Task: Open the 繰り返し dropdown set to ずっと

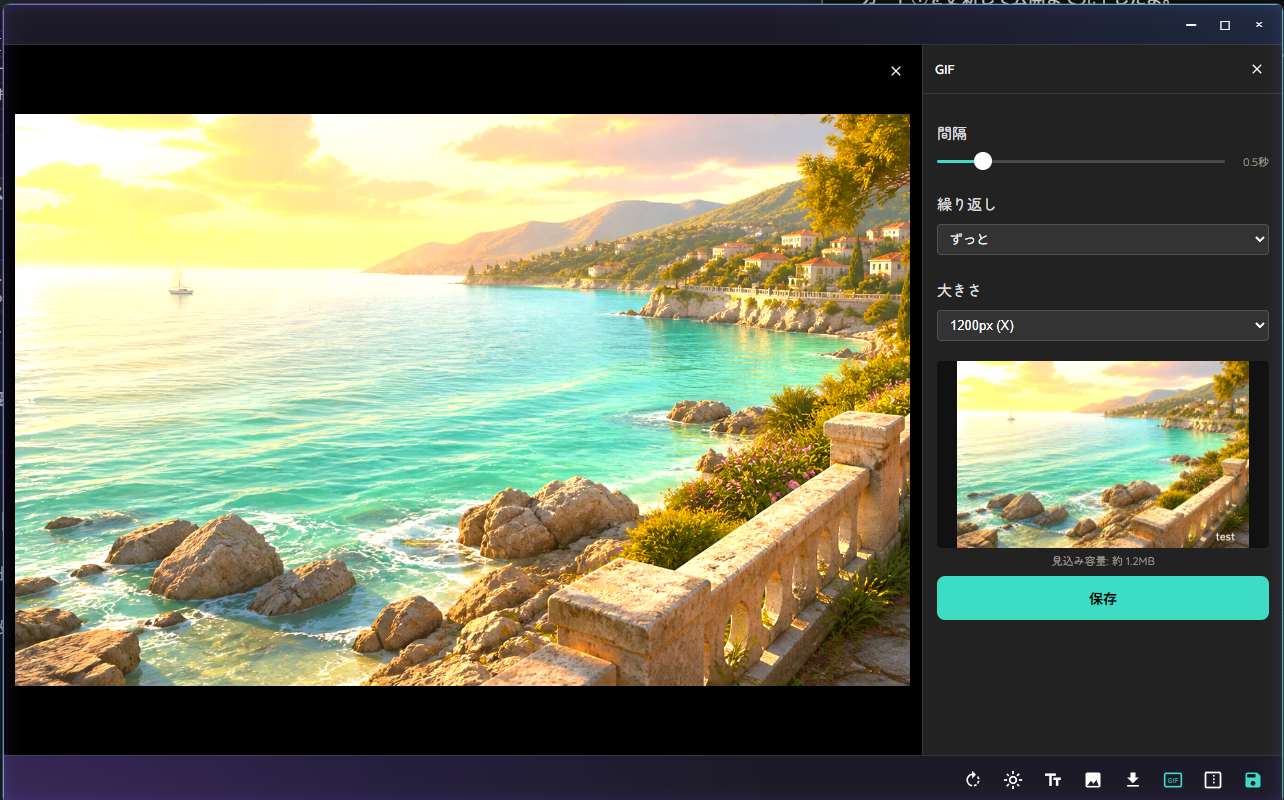Action: (x=1103, y=239)
